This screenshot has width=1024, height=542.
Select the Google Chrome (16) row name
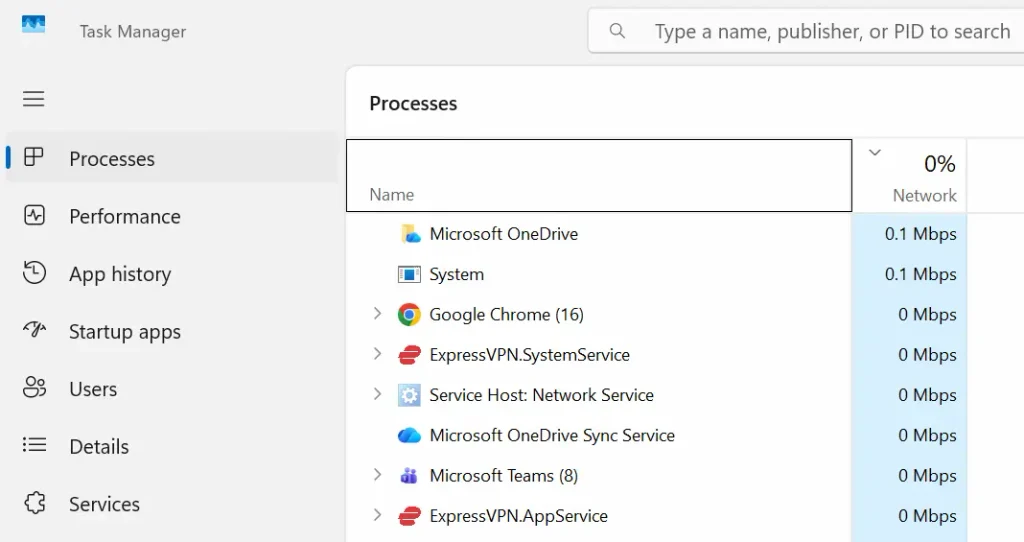[x=506, y=315]
